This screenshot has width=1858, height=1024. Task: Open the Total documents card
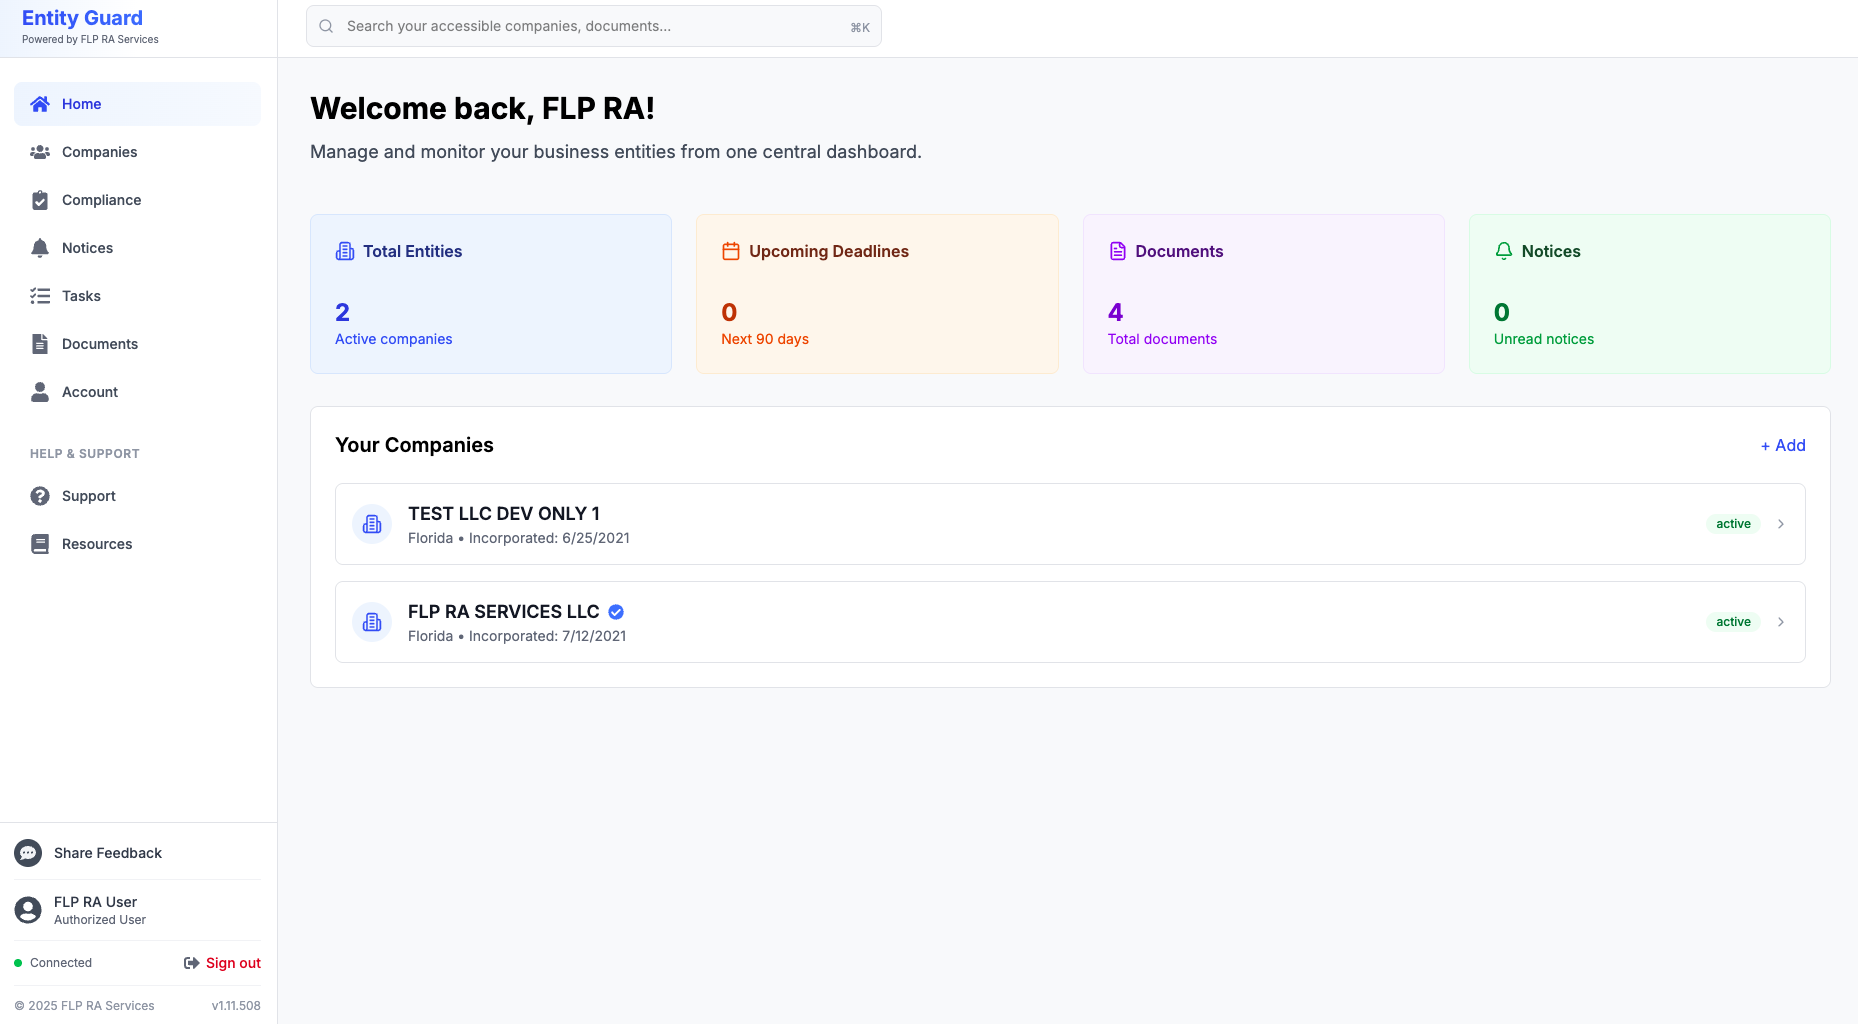point(1264,294)
